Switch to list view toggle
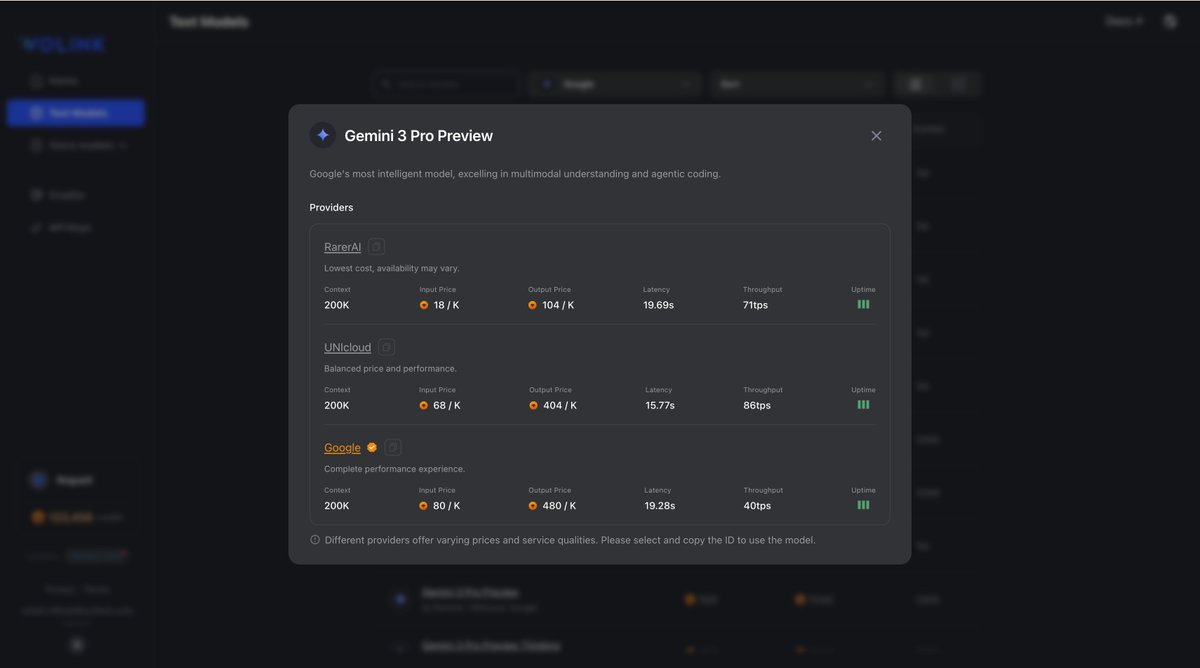1200x668 pixels. [958, 85]
